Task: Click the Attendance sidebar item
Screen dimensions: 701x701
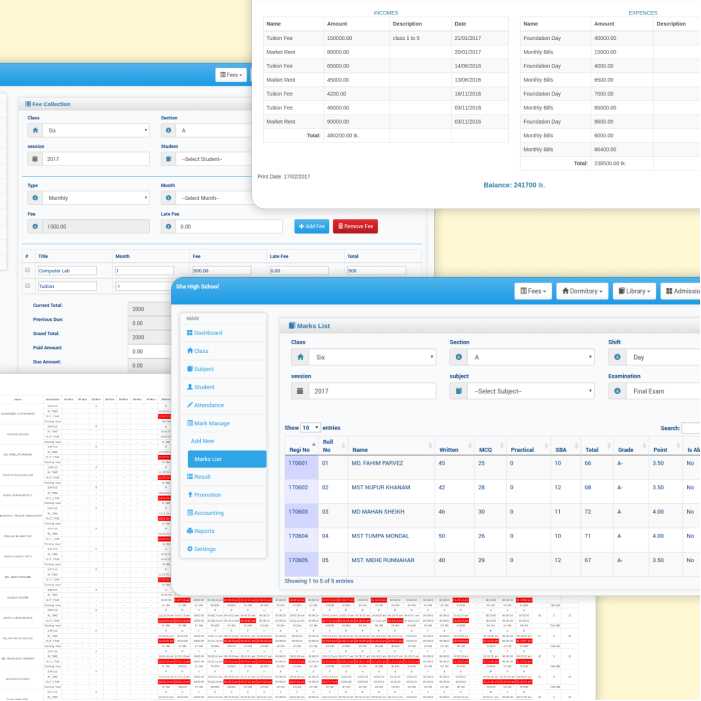Action: (209, 404)
